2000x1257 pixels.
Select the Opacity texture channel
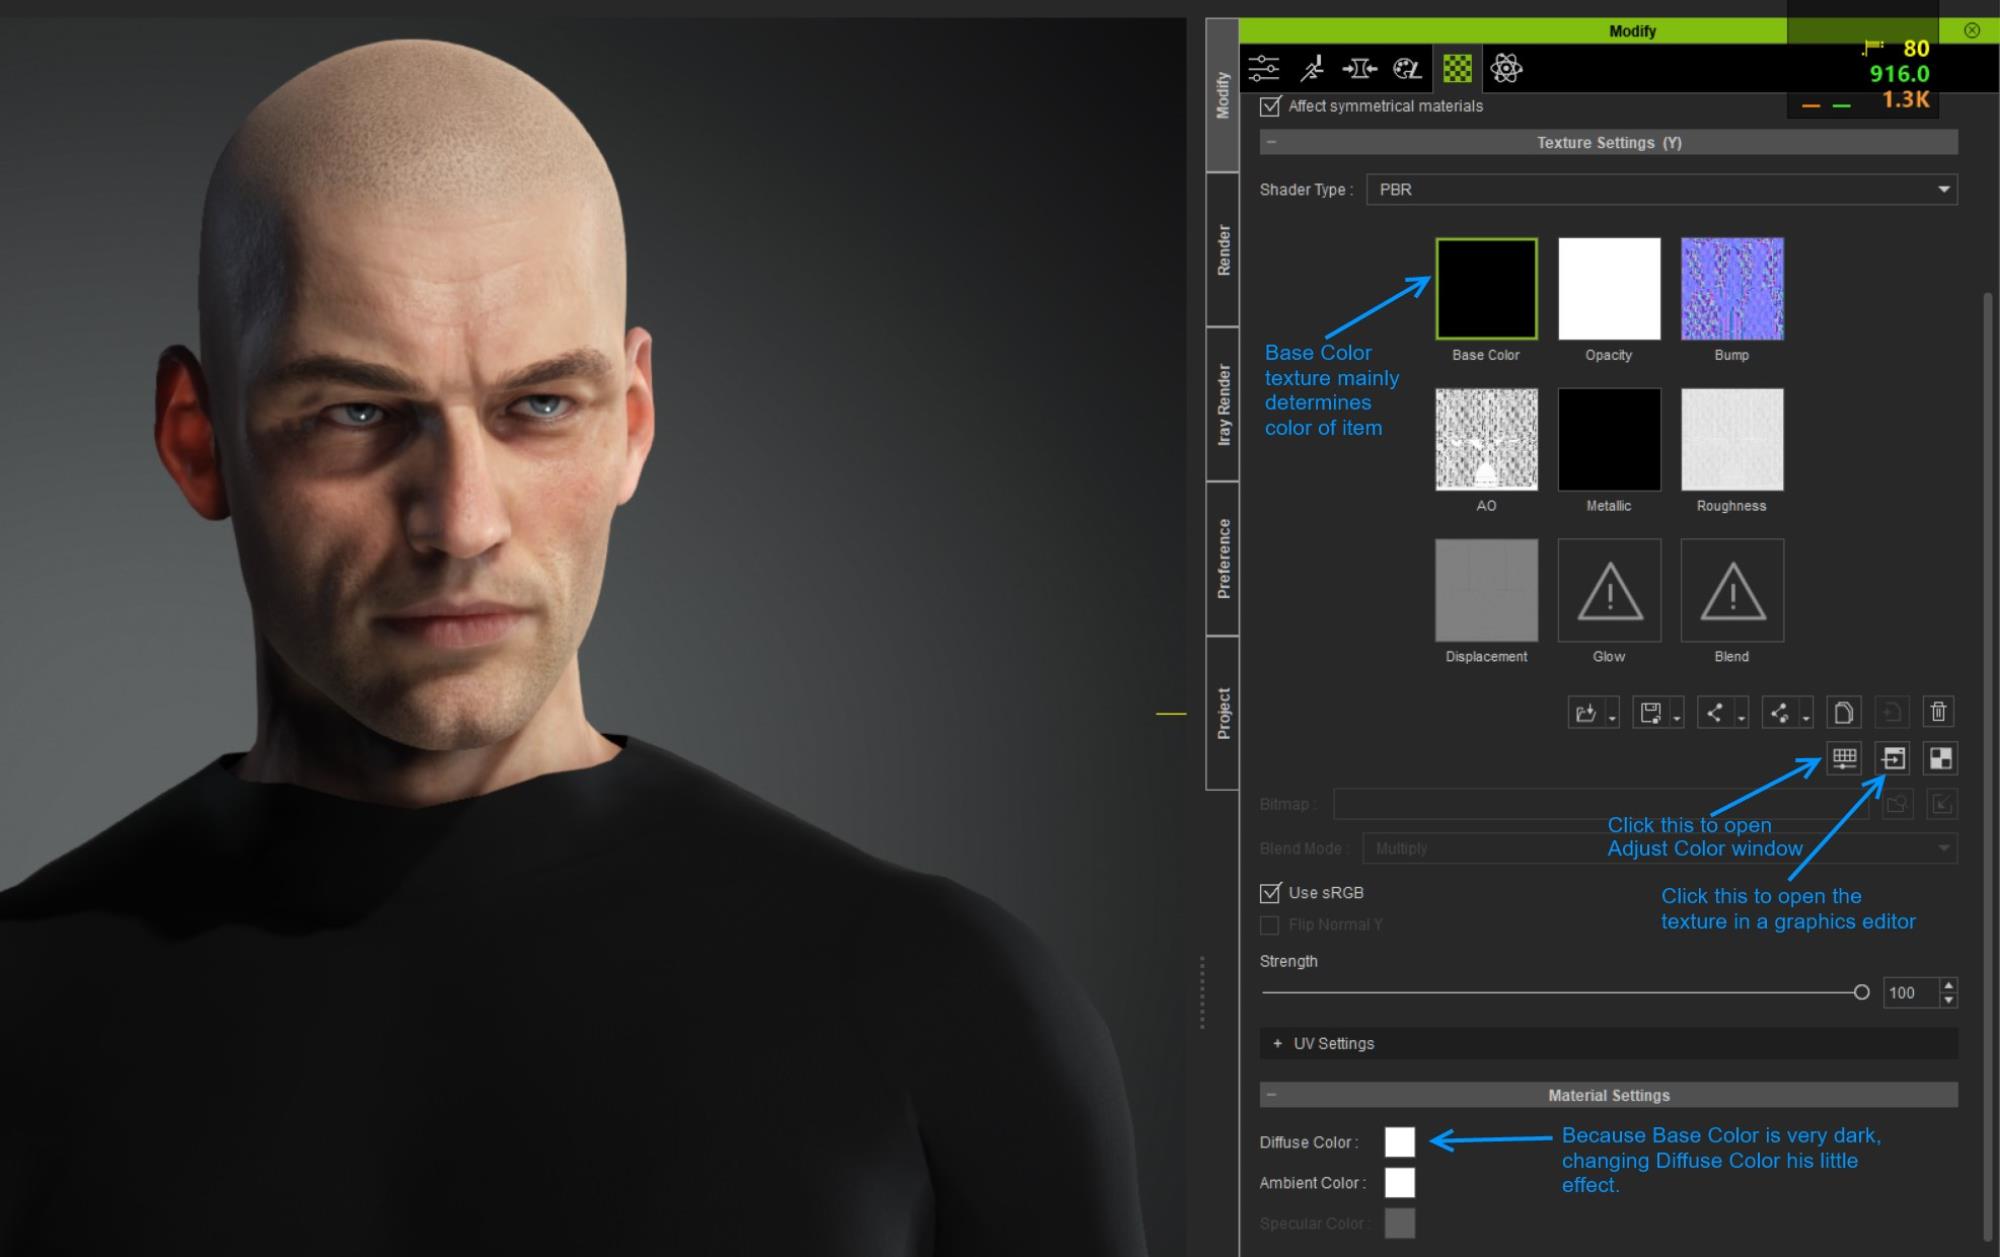[1609, 289]
